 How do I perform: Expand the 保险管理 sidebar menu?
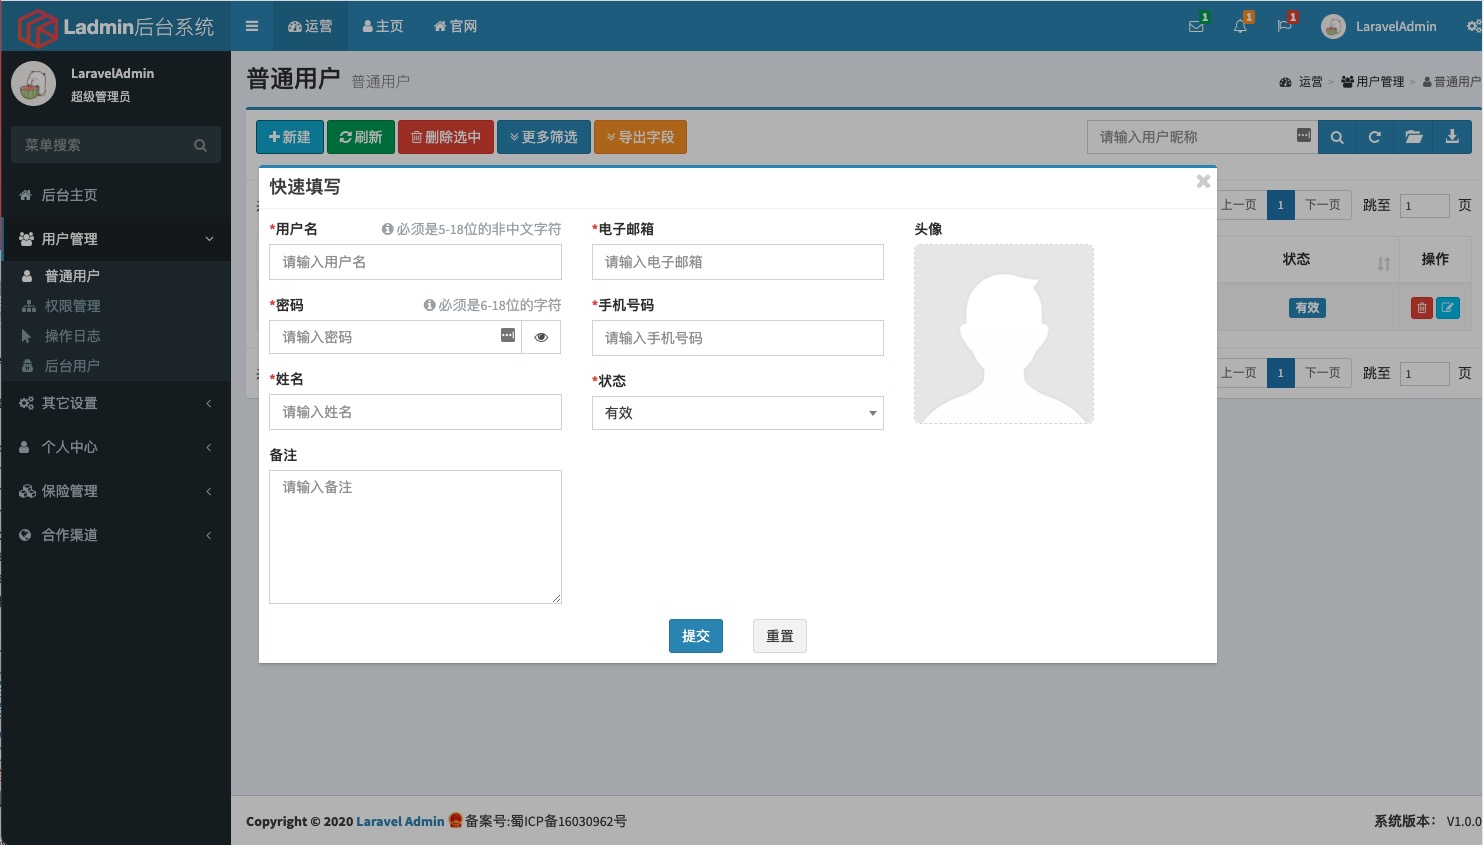point(116,491)
